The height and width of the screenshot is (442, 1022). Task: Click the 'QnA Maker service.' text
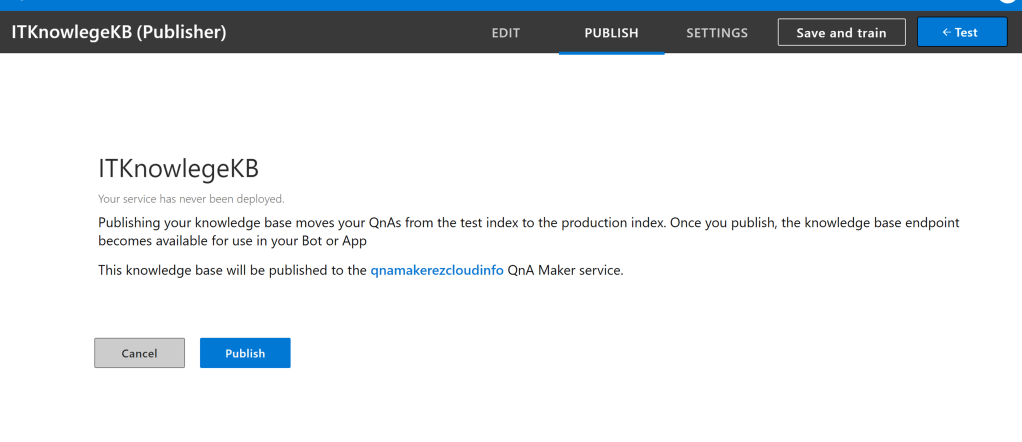(x=566, y=270)
